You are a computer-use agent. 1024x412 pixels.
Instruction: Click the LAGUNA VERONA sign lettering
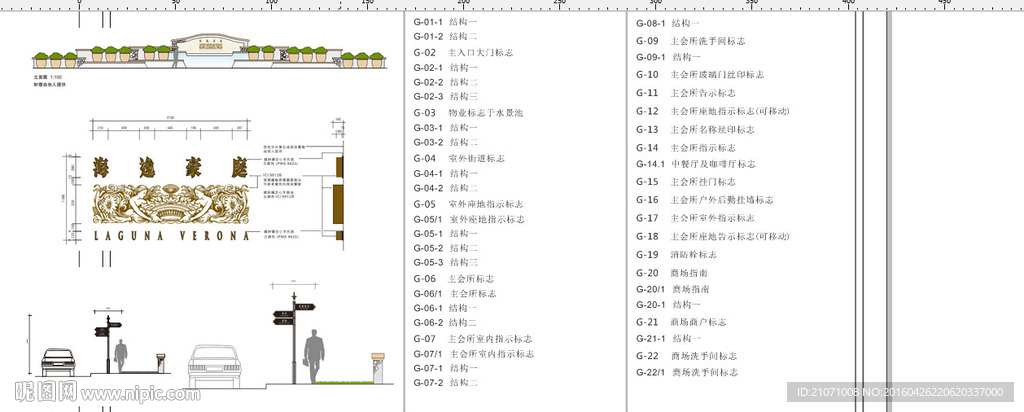tap(170, 237)
